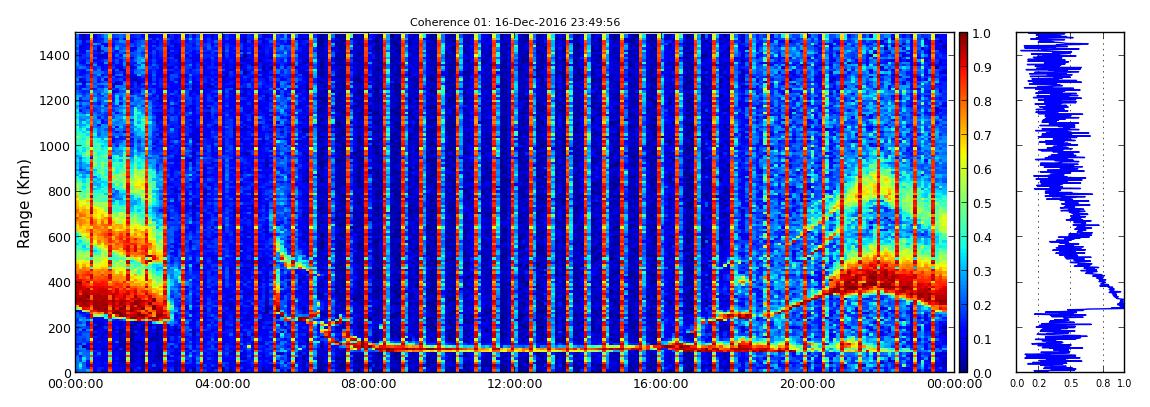Click the 1200 tick label on the range axis
Screen dimensions: 1150x407
[x=56, y=100]
